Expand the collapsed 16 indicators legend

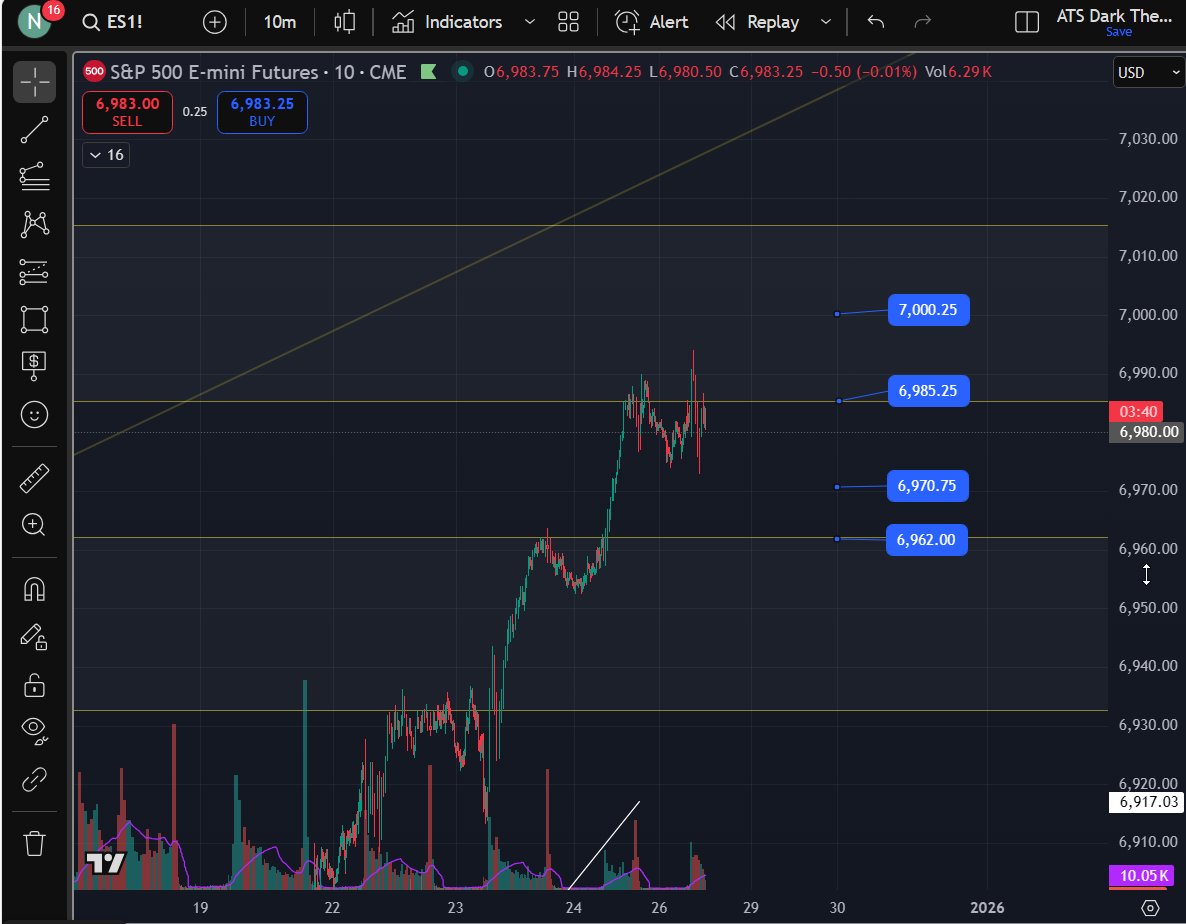pos(106,155)
